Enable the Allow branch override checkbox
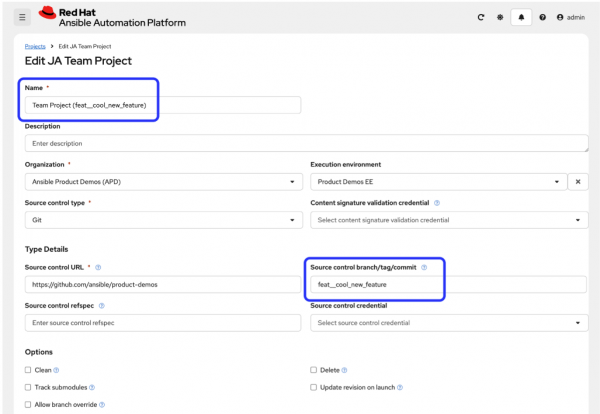 [x=28, y=404]
